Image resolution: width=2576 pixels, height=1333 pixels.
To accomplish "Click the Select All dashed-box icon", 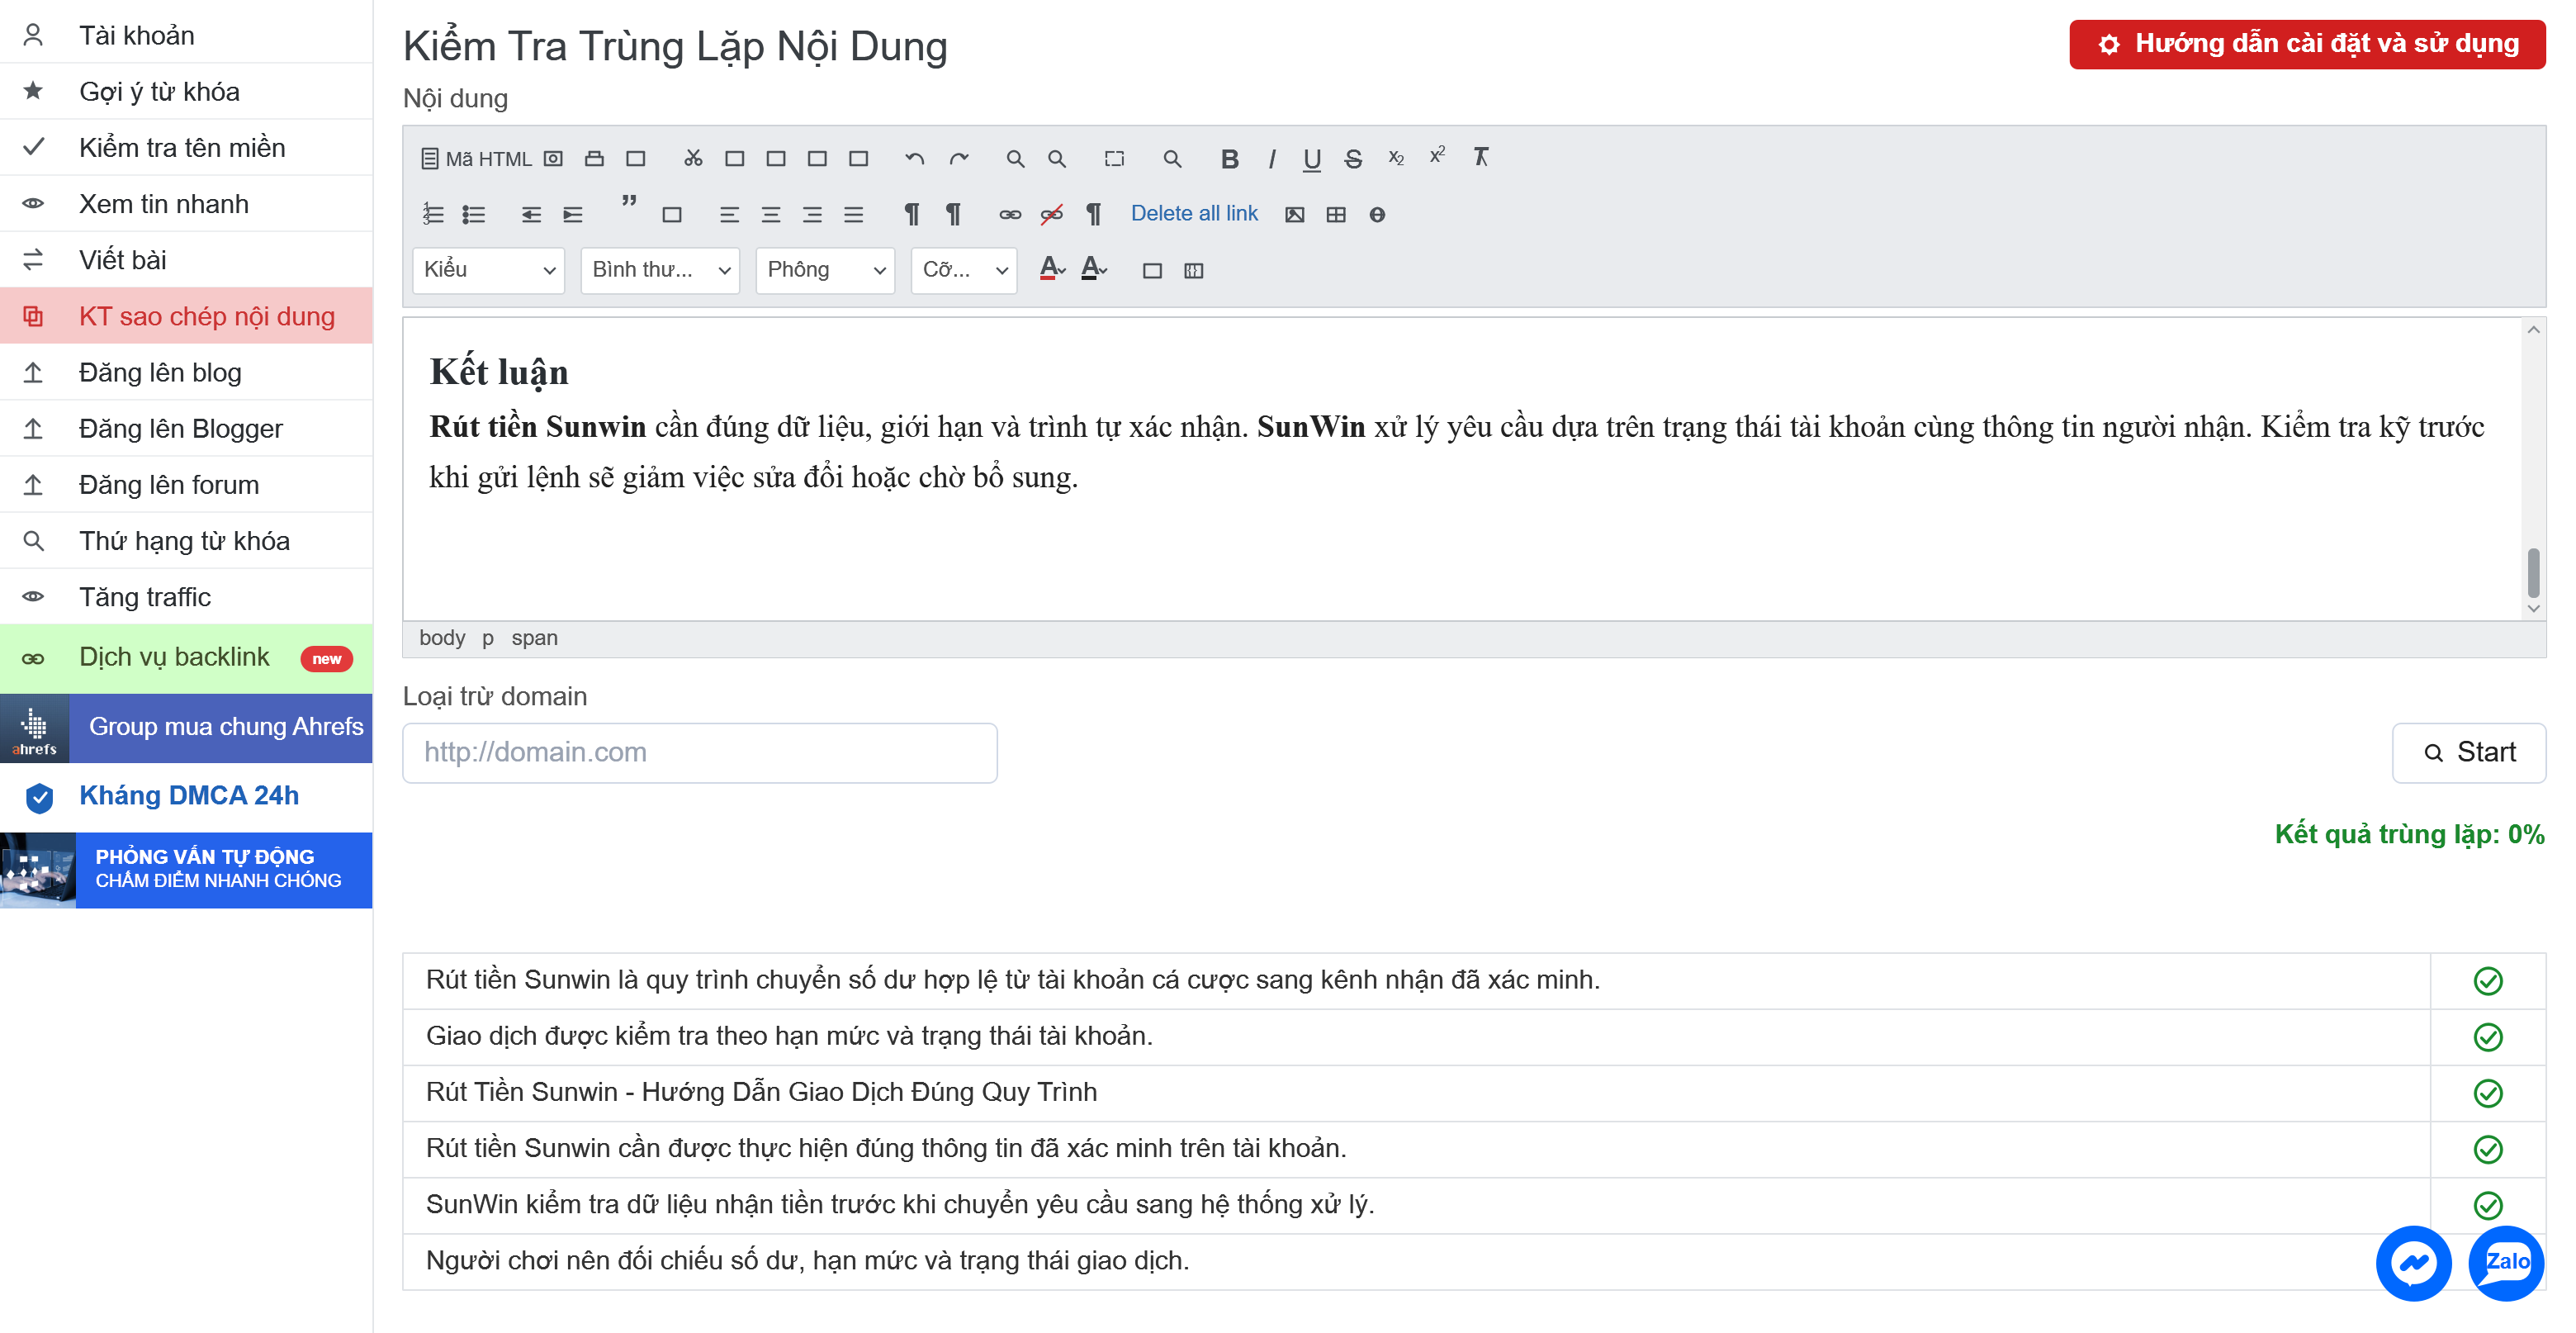I will click(x=1114, y=158).
